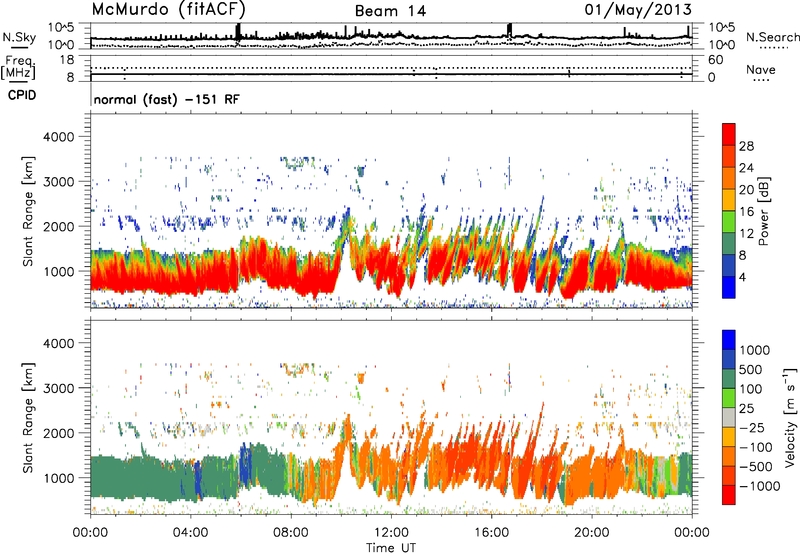This screenshot has width=800, height=554.
Task: Click the 10^5 left label of noise plot
Action: click(61, 28)
